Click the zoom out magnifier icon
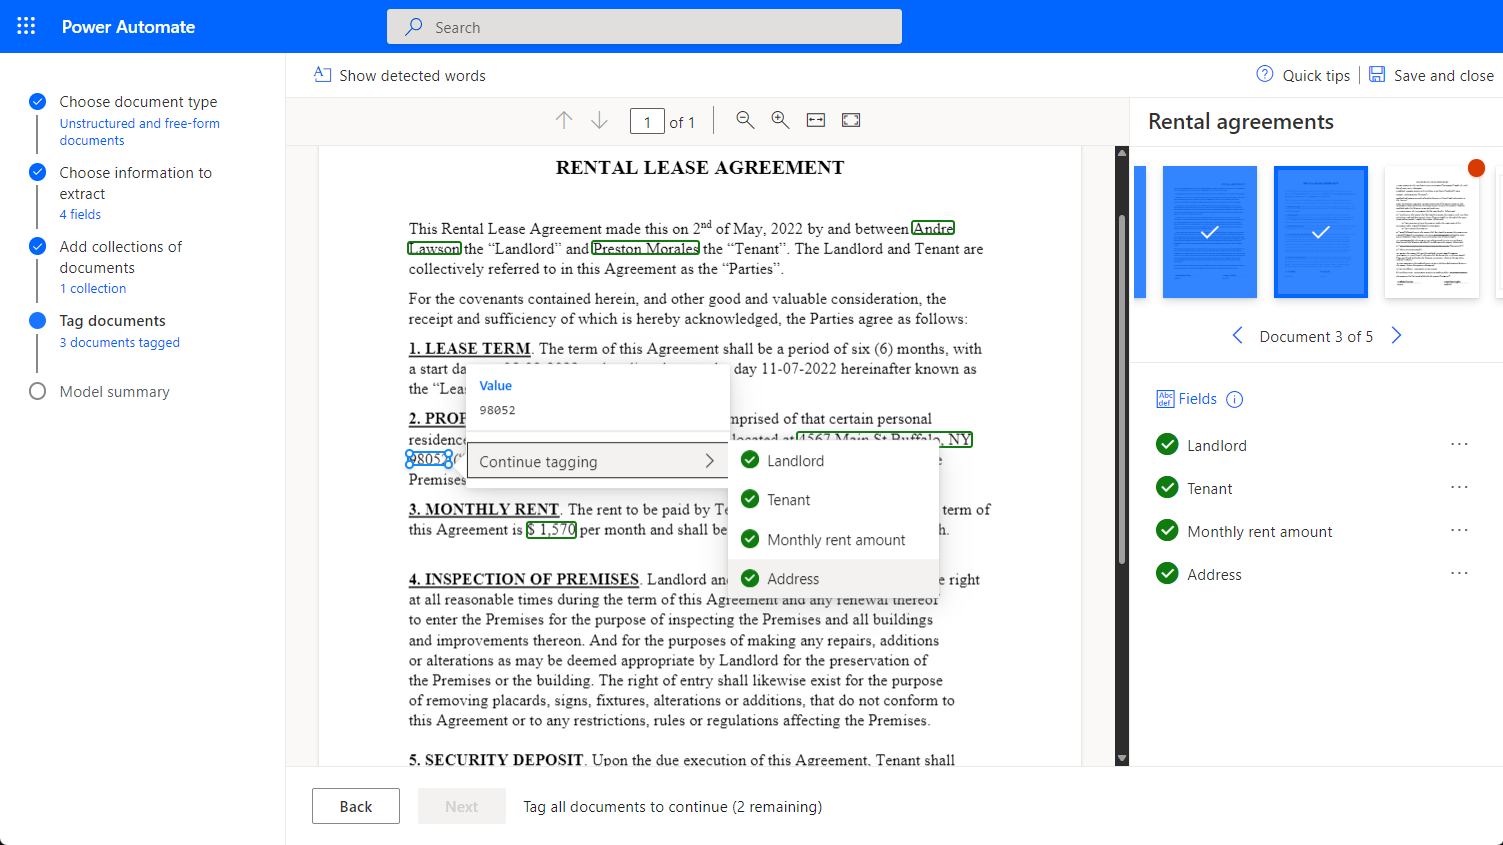The image size is (1503, 845). tap(745, 120)
